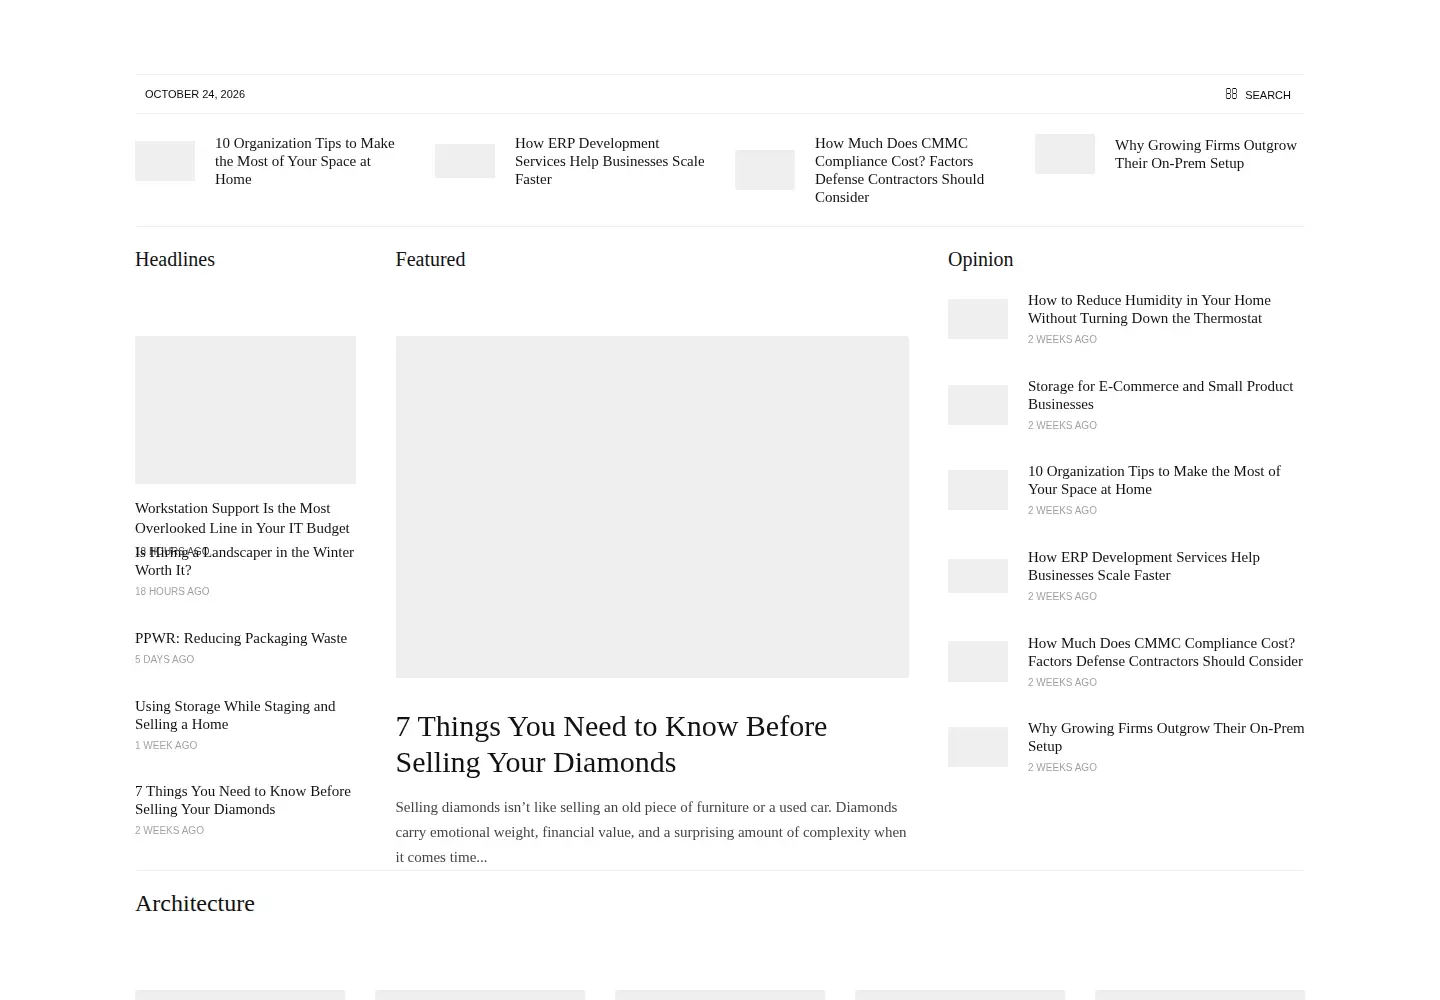
Task: Open the Headlines section heading
Action: coord(175,259)
